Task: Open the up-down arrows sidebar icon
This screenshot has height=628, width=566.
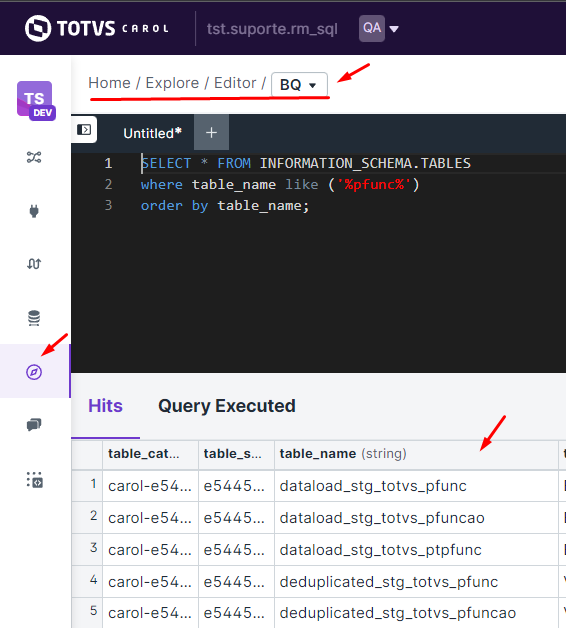Action: tap(34, 264)
